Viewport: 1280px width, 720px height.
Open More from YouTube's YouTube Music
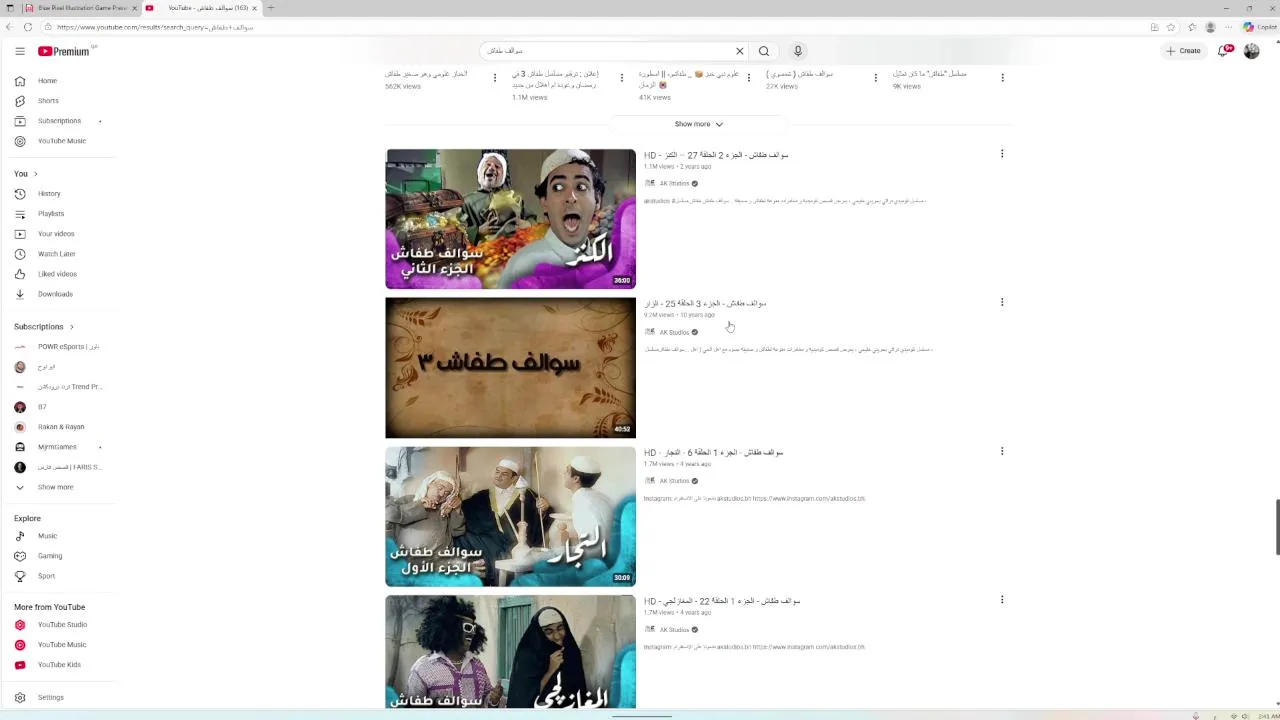click(x=61, y=645)
